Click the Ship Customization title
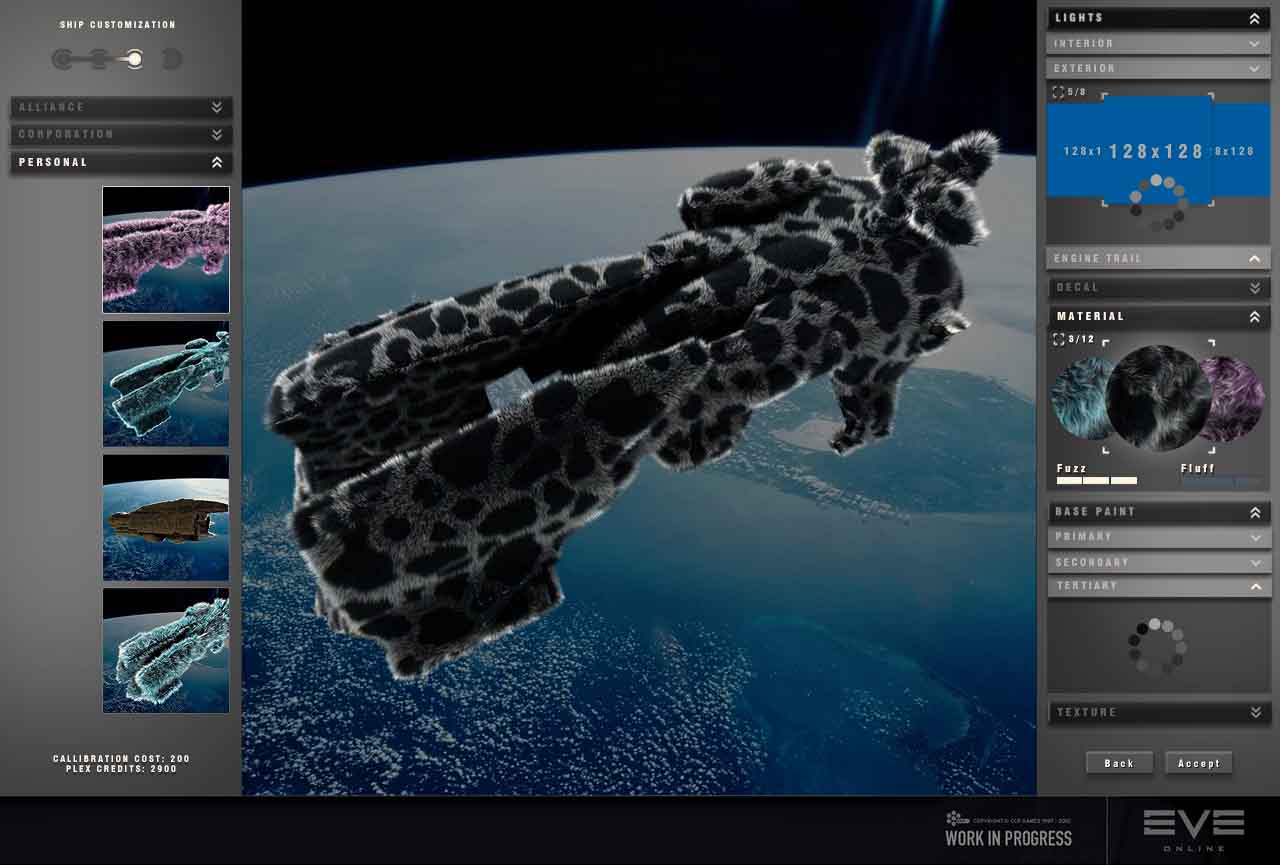Screen dimensions: 1280x865 (x=118, y=25)
